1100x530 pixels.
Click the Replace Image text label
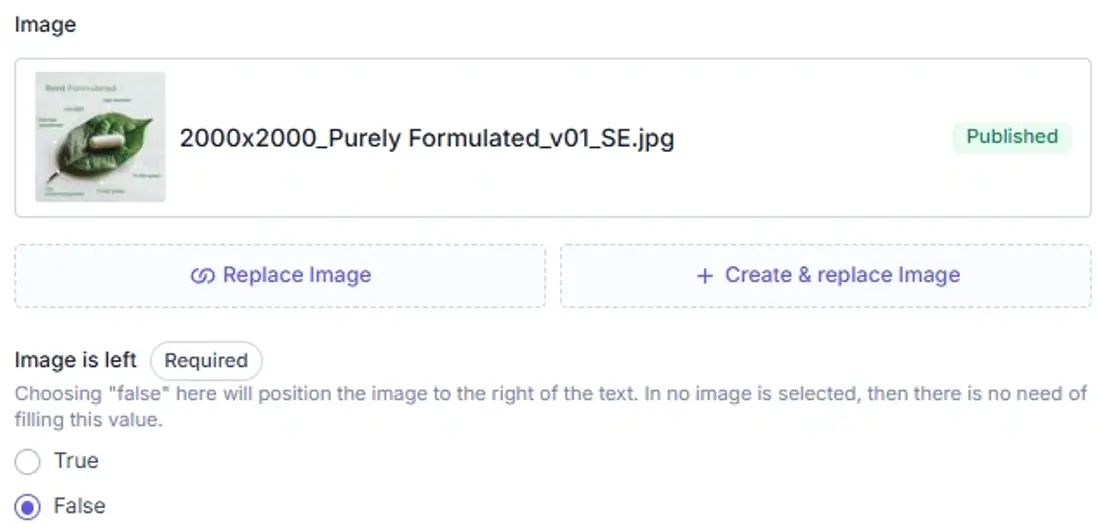297,275
